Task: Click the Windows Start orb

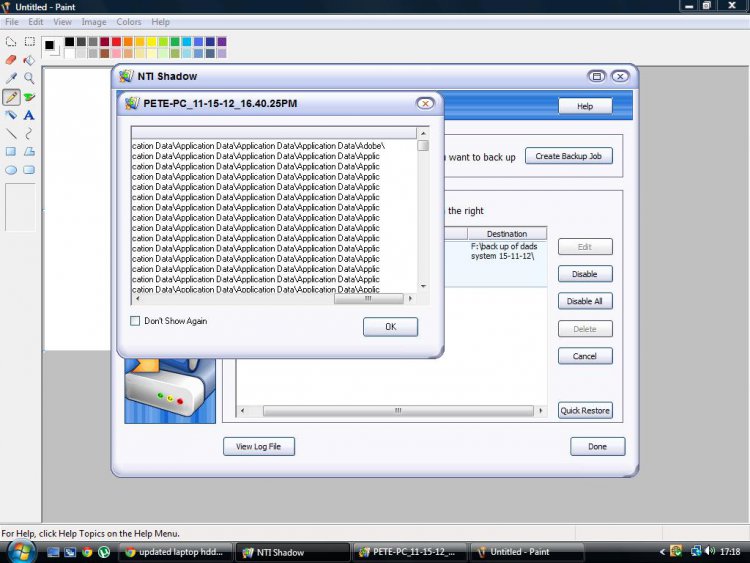Action: click(x=21, y=552)
